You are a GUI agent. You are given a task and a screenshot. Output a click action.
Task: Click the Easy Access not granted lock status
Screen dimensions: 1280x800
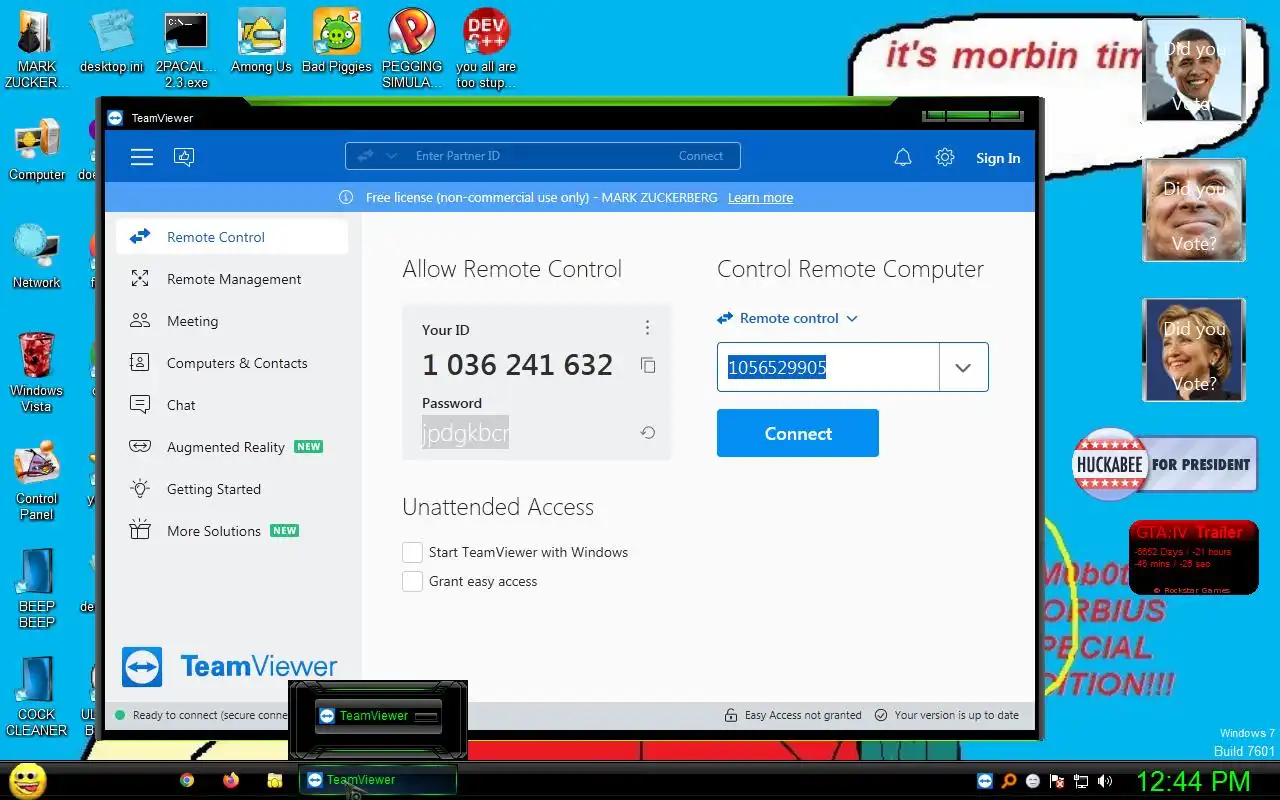pos(794,715)
